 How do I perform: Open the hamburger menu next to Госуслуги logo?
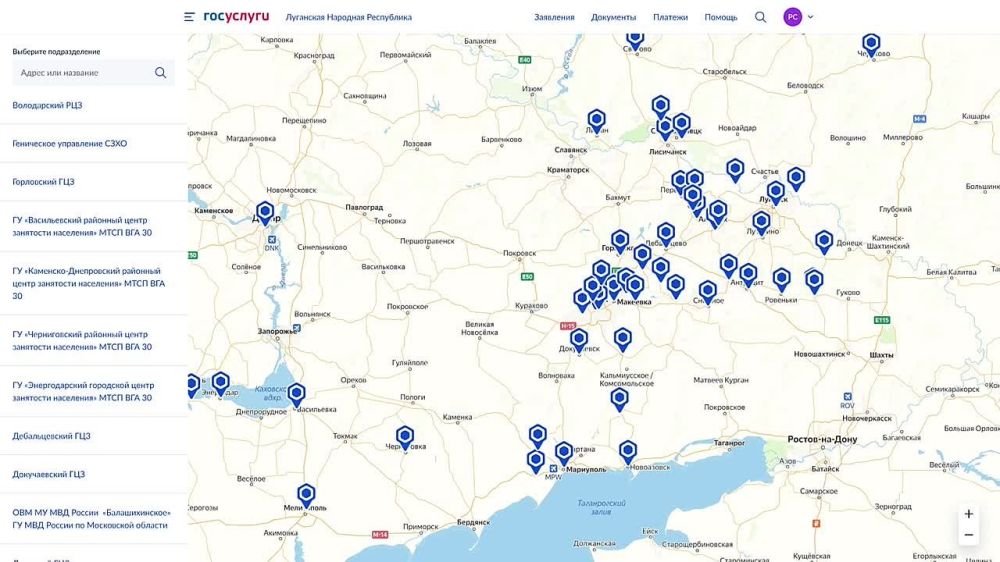click(189, 17)
